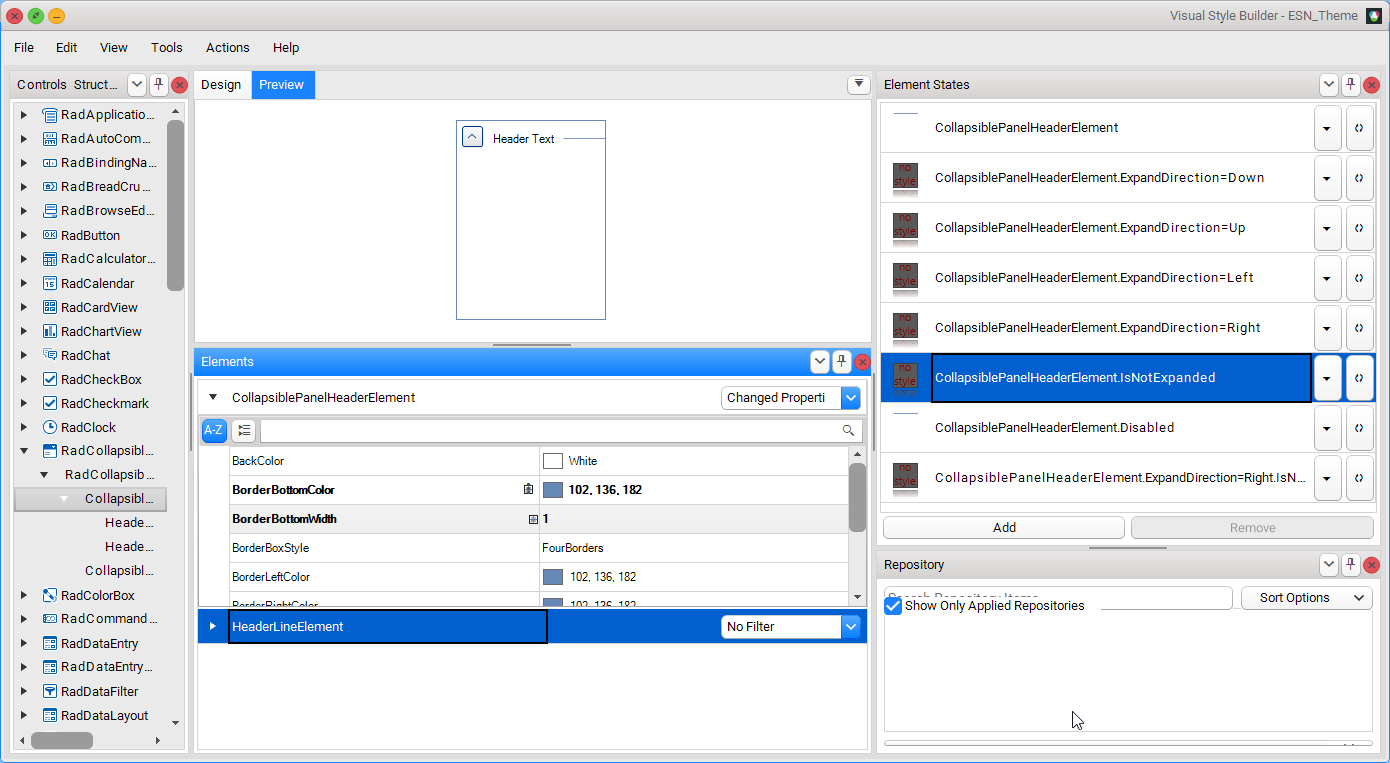Viewport: 1390px width, 763px height.
Task: Switch to the Preview tab
Action: pos(282,85)
